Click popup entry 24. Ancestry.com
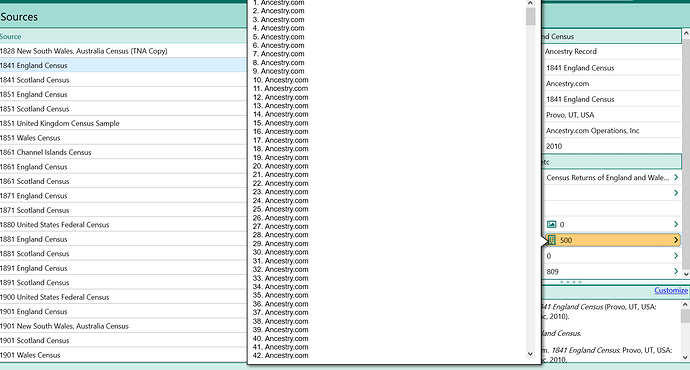 coord(280,201)
